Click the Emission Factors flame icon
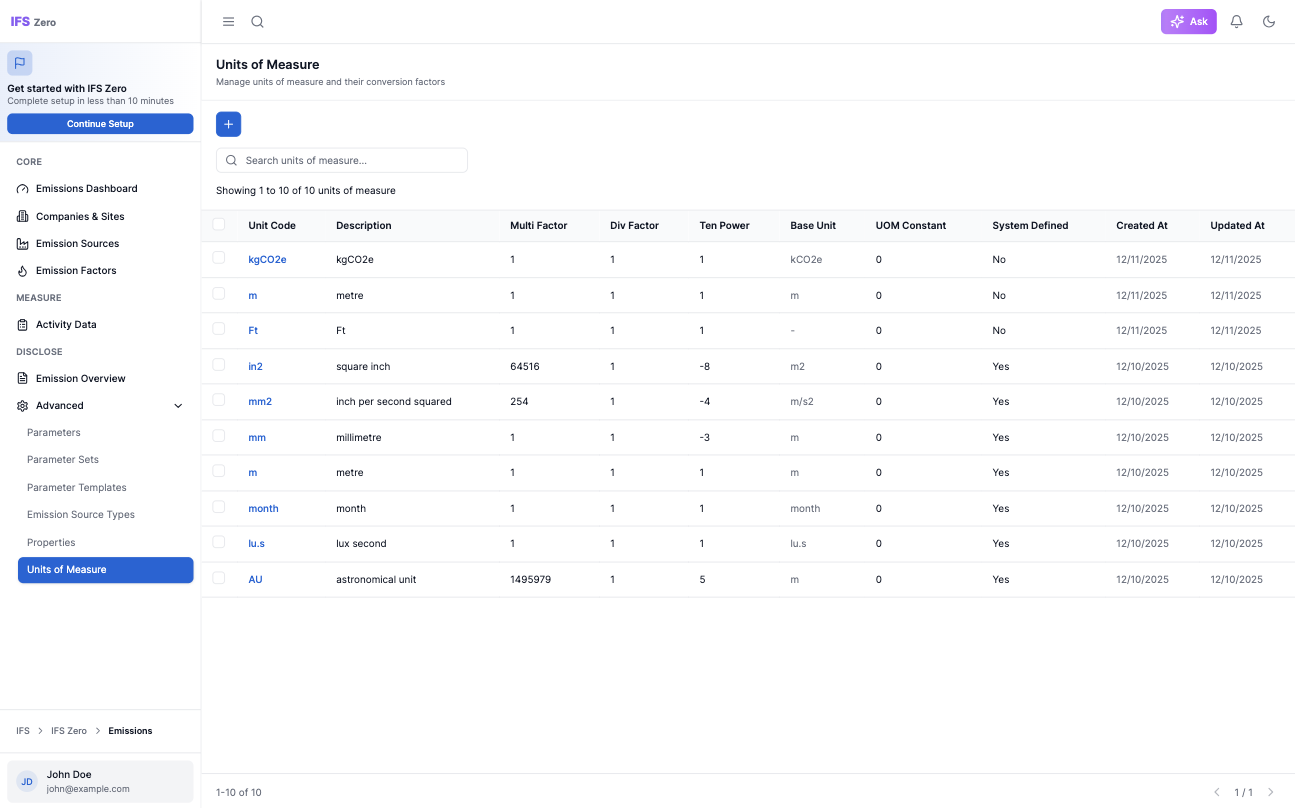Screen dimensions: 1295x808 coord(23,271)
